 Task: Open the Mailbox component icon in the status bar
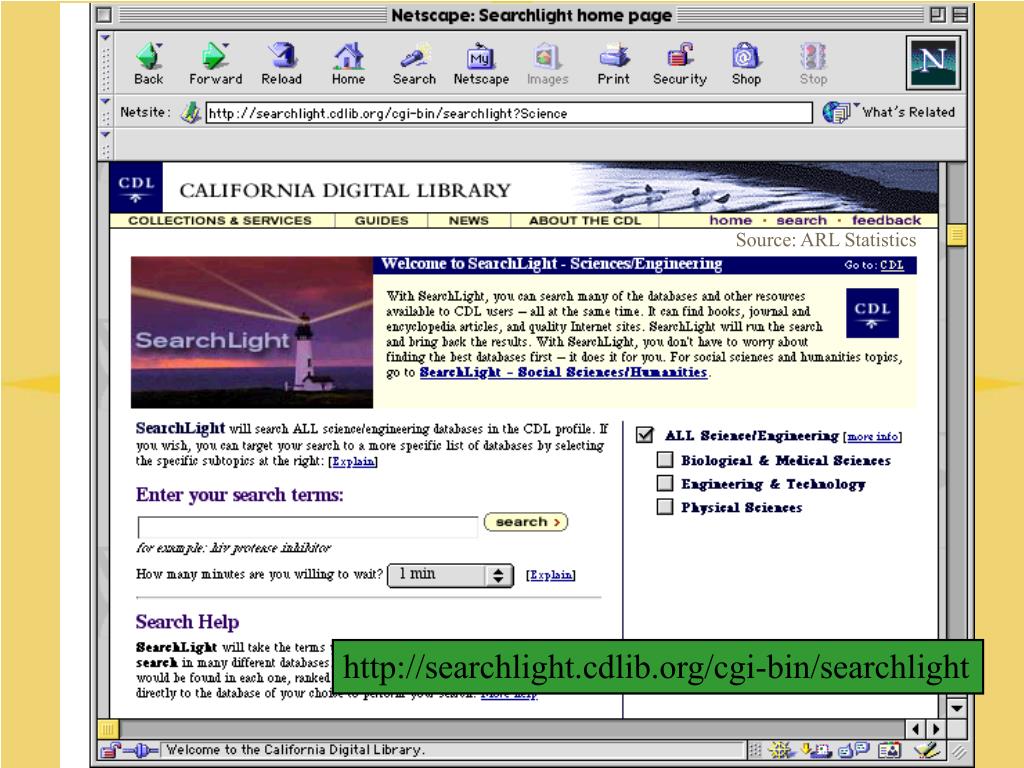[x=816, y=750]
